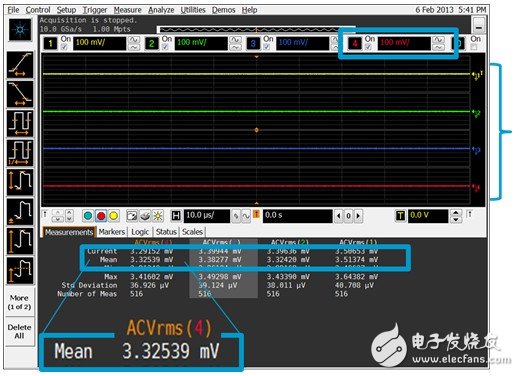
Task: Click the minimize dash button at top right
Action: (479, 26)
